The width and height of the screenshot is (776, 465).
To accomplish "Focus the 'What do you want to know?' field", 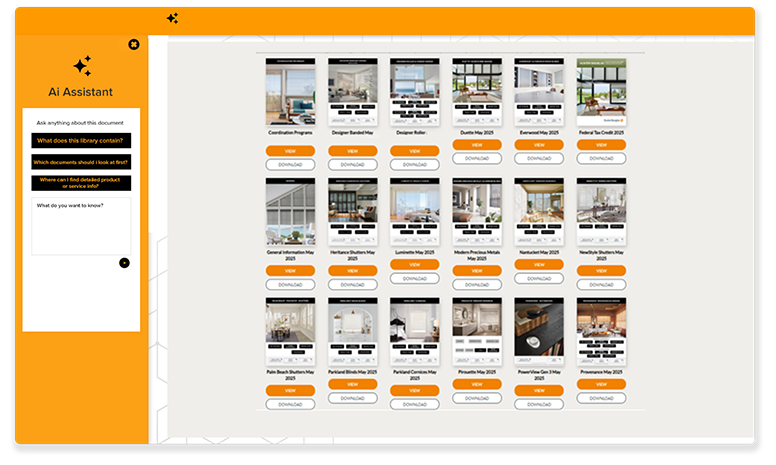I will [81, 226].
